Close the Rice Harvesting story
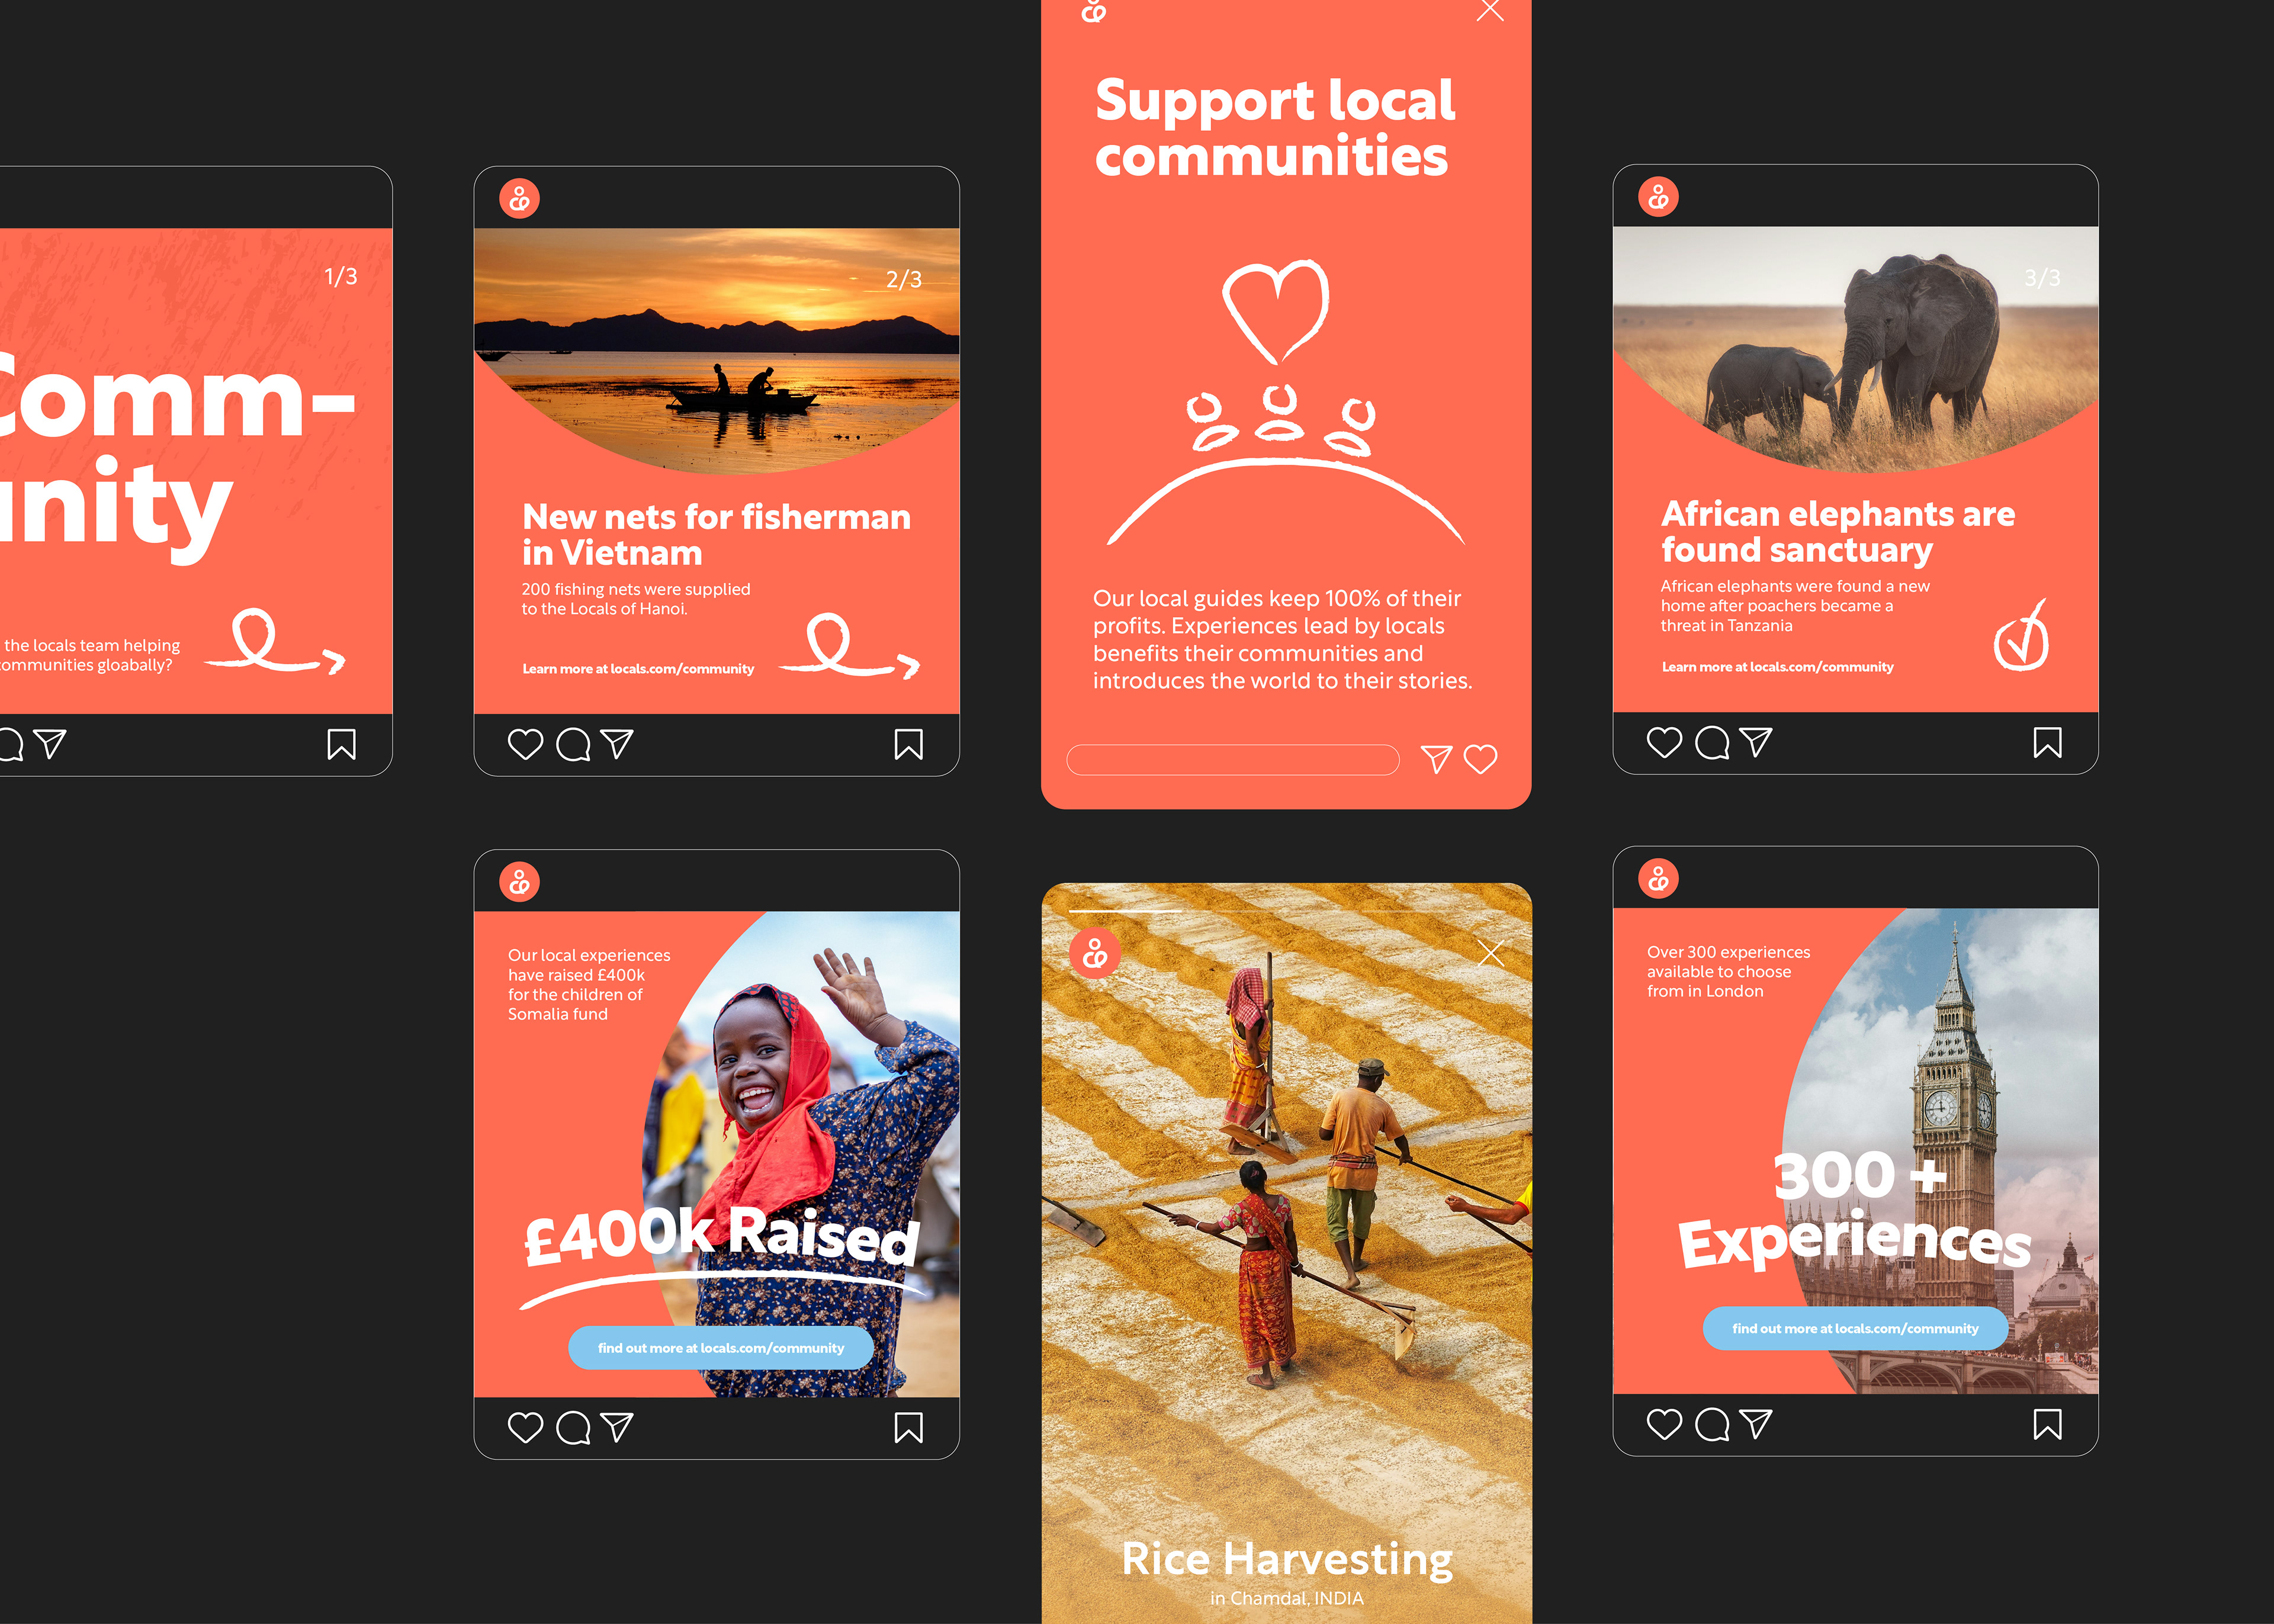 (x=1490, y=953)
